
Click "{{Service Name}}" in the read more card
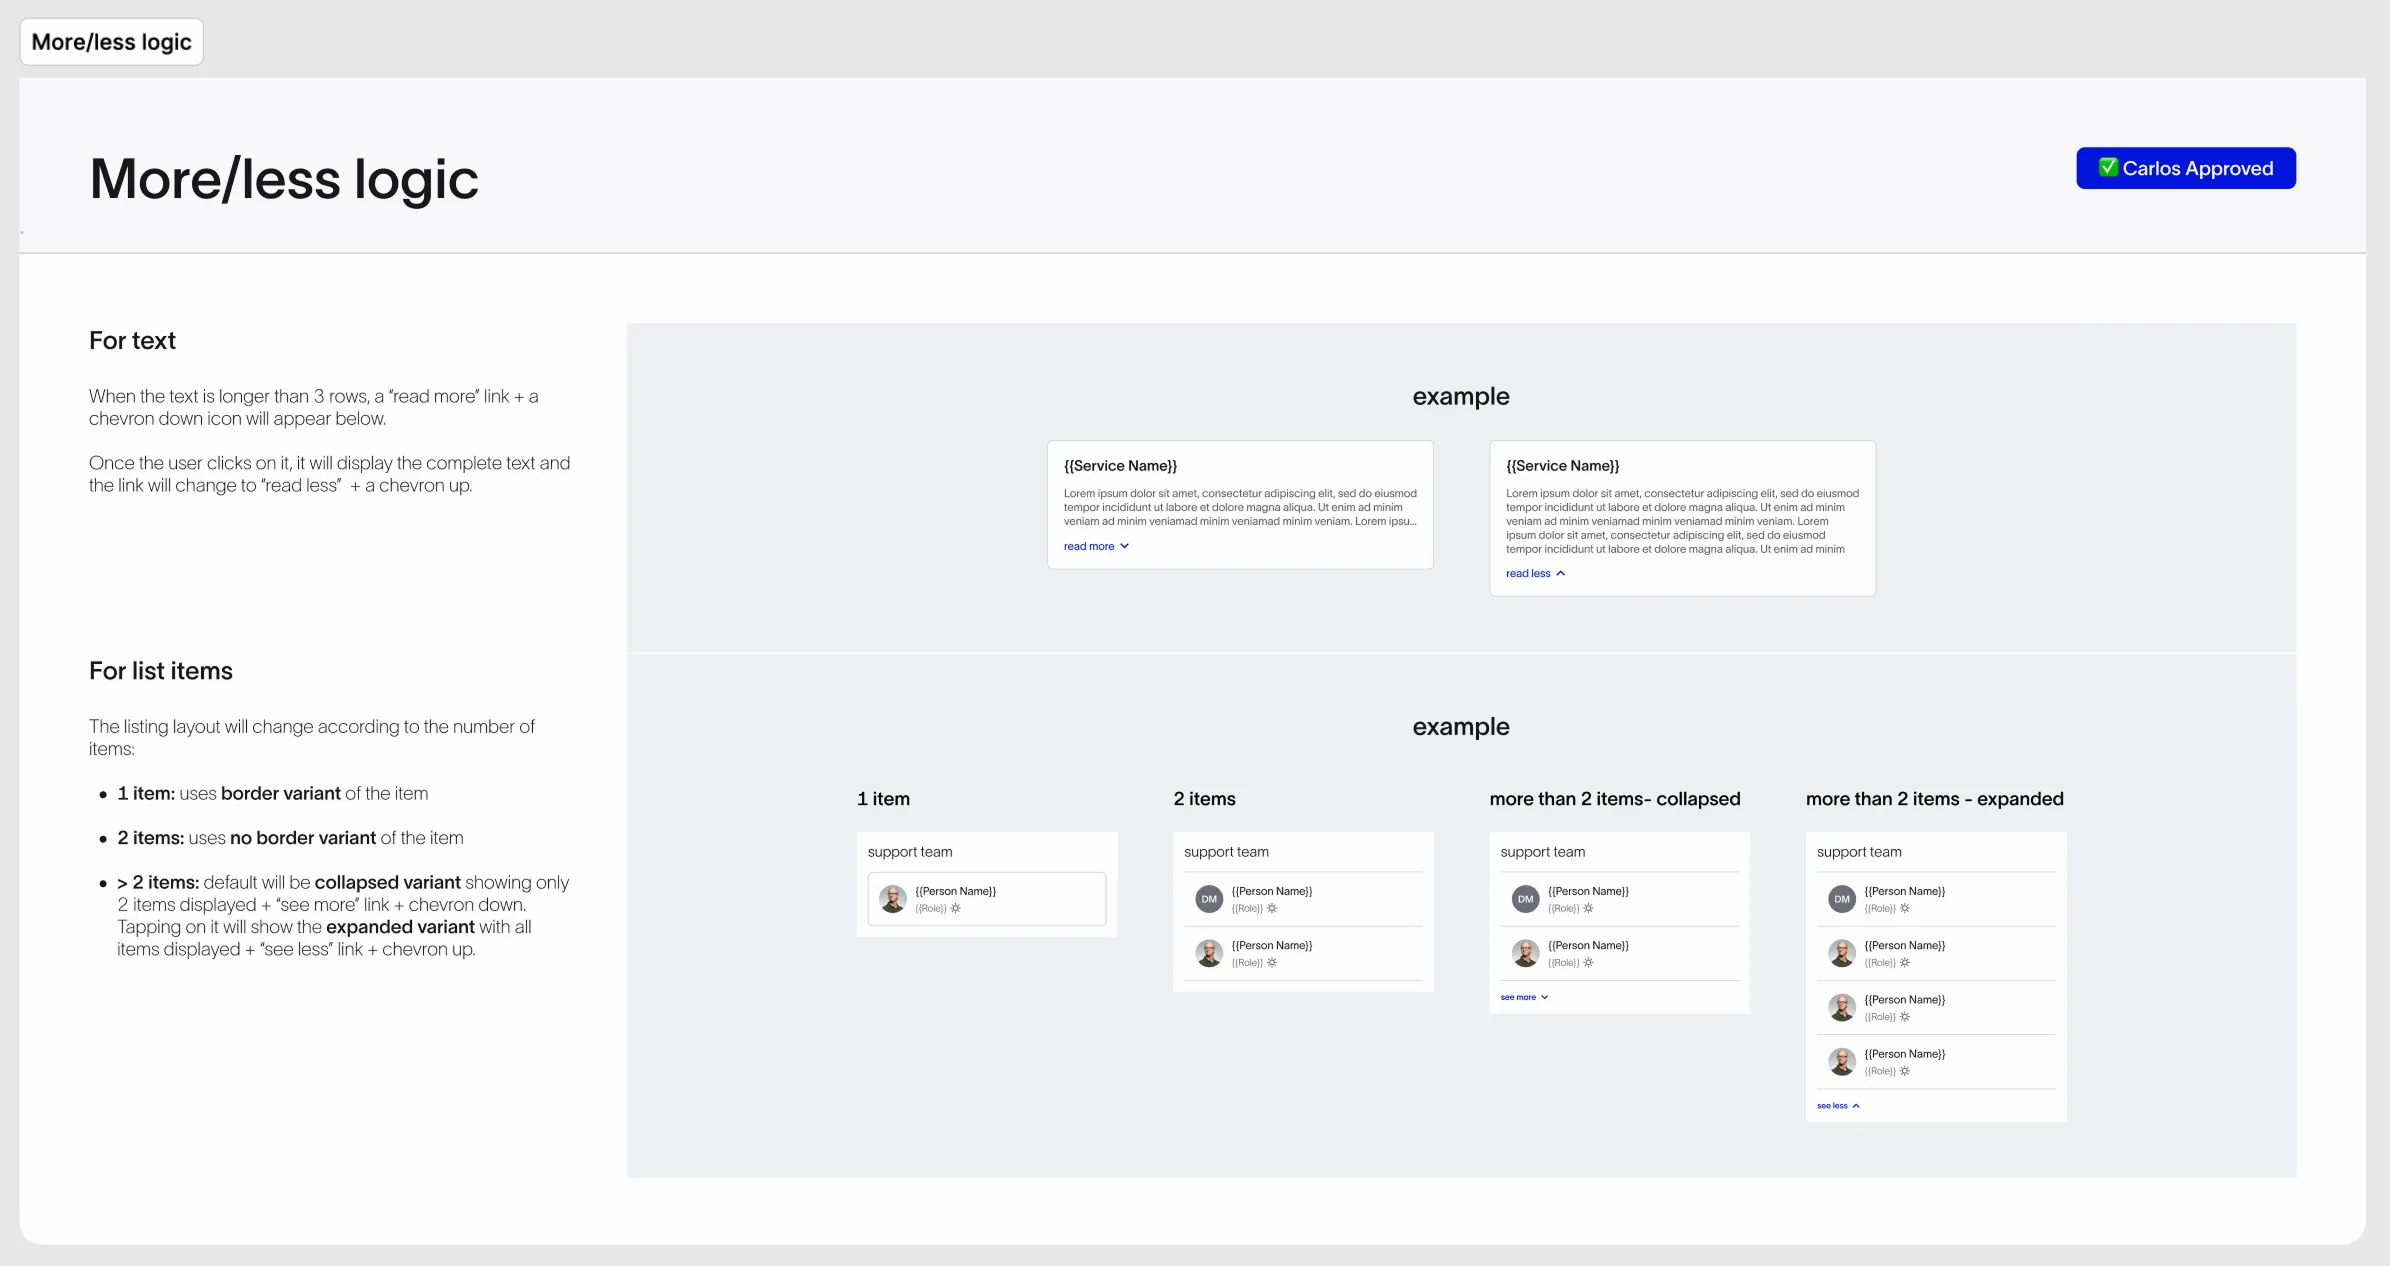click(x=1120, y=466)
